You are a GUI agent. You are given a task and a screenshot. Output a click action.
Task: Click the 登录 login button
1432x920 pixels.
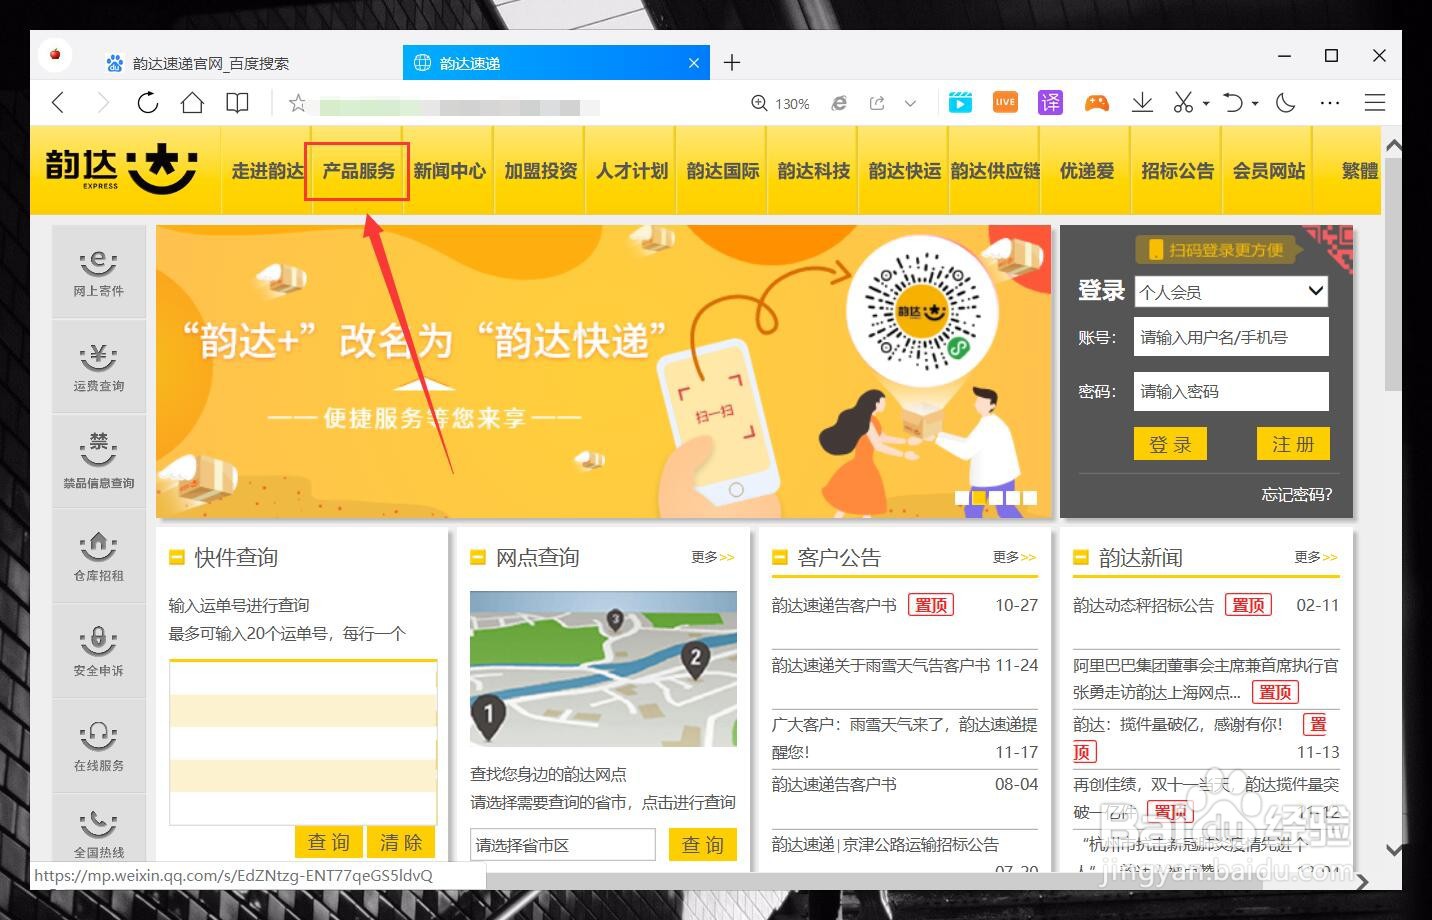1170,444
